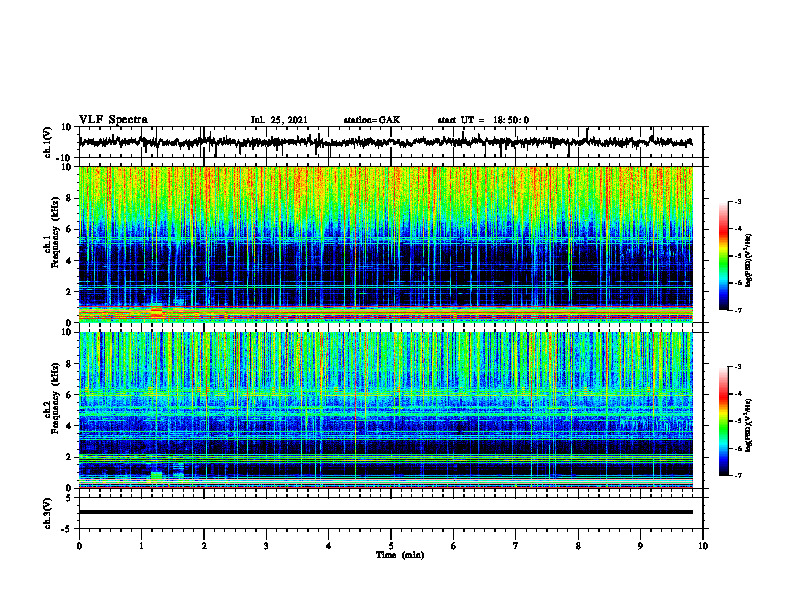Click the "ch.1(V)" axis label of the waveform panel
The width and height of the screenshot is (792, 612).
pyautogui.click(x=48, y=142)
